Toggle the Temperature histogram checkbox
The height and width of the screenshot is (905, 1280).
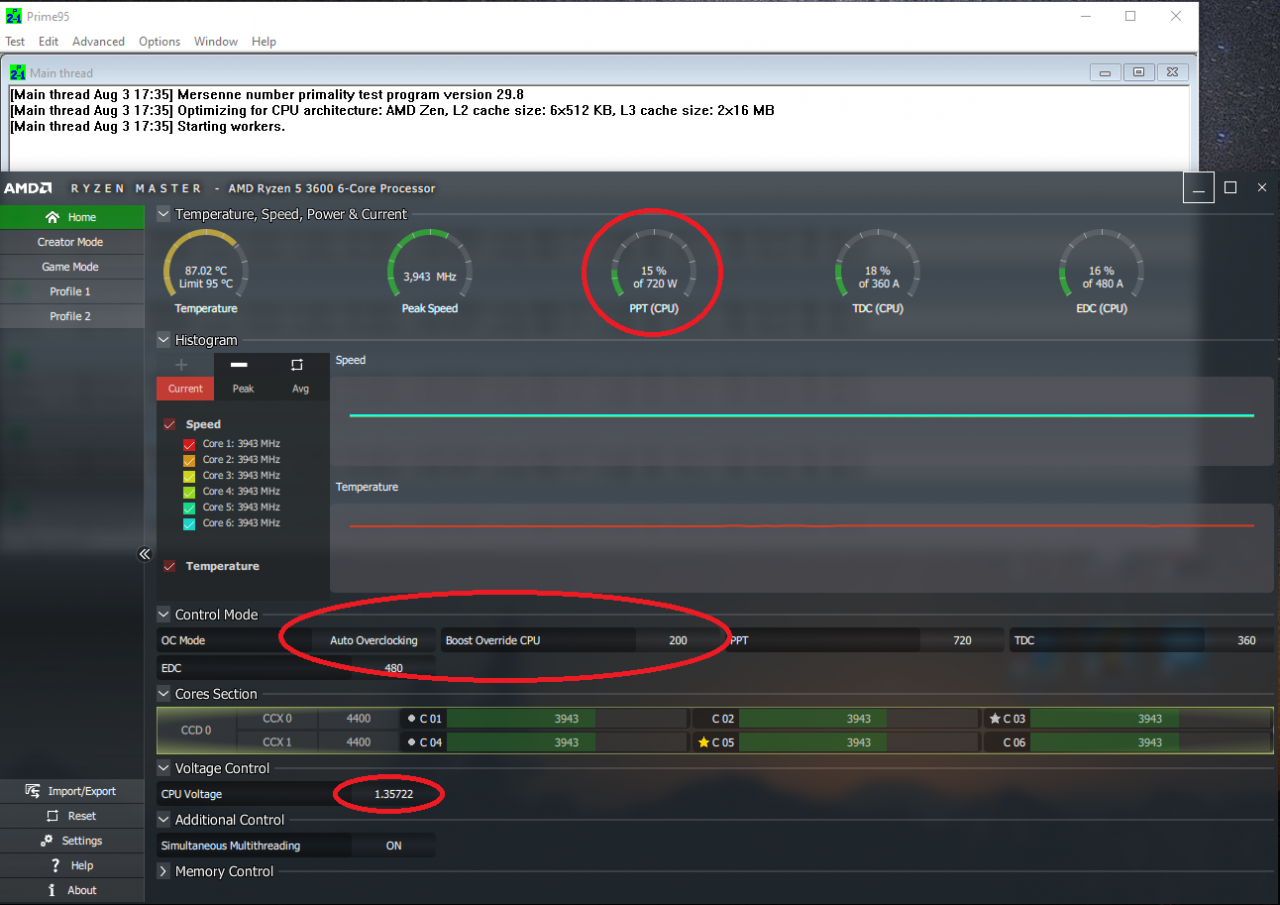[x=169, y=566]
